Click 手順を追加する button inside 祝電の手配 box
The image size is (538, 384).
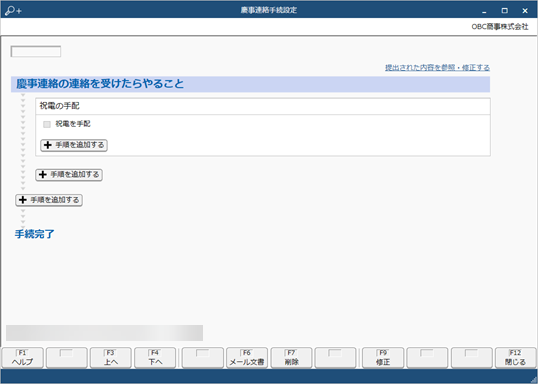[74, 145]
